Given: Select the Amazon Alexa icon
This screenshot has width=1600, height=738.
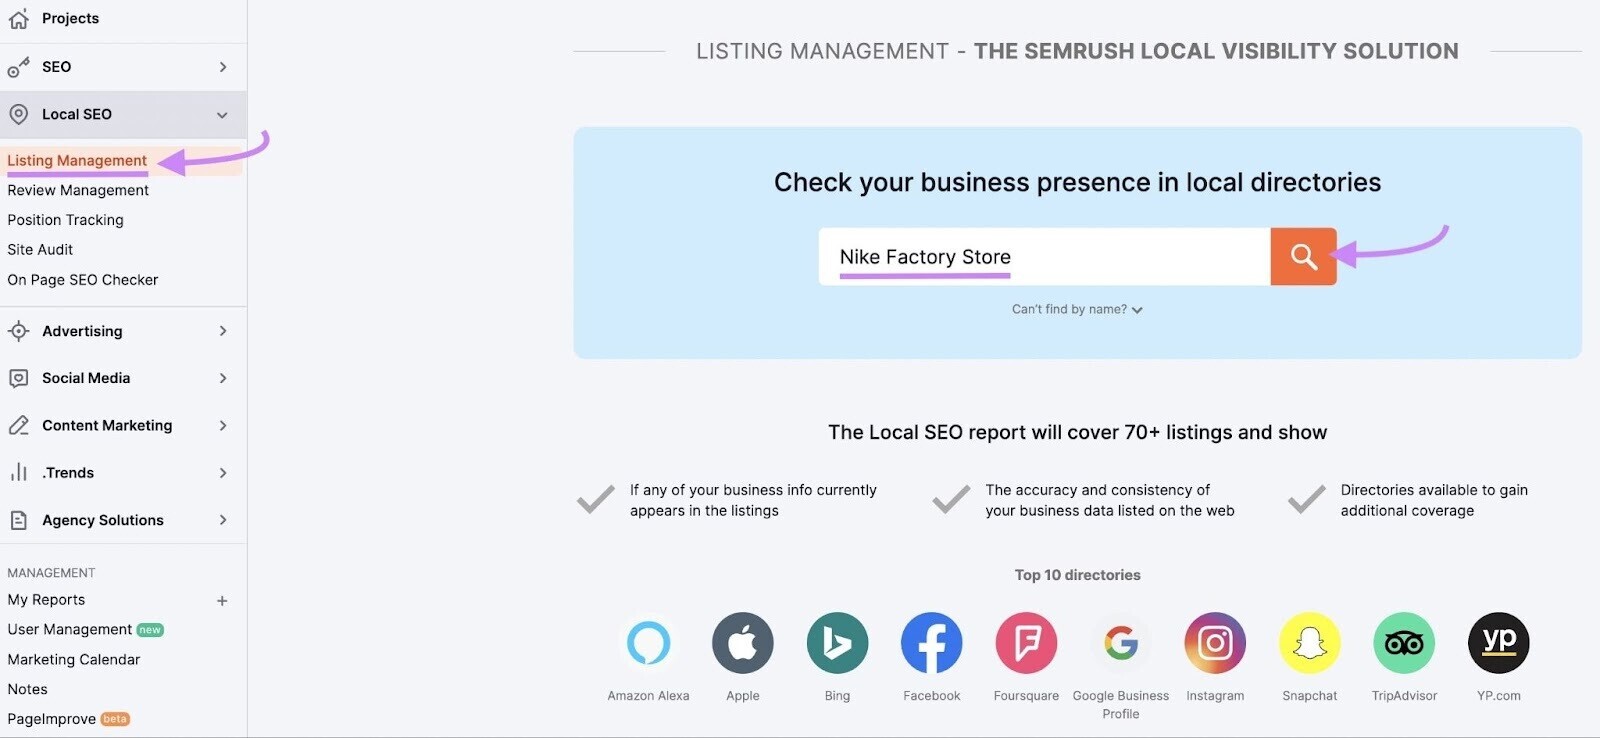Looking at the screenshot, I should (648, 643).
